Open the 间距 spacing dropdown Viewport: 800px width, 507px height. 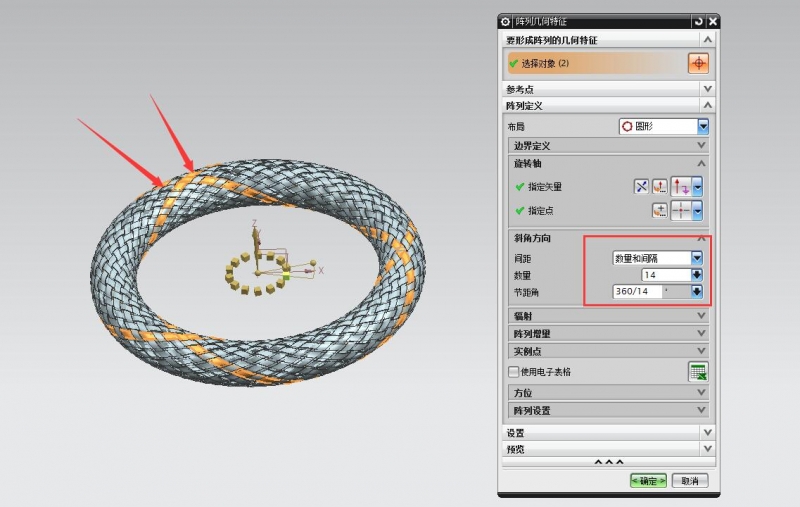coord(697,258)
